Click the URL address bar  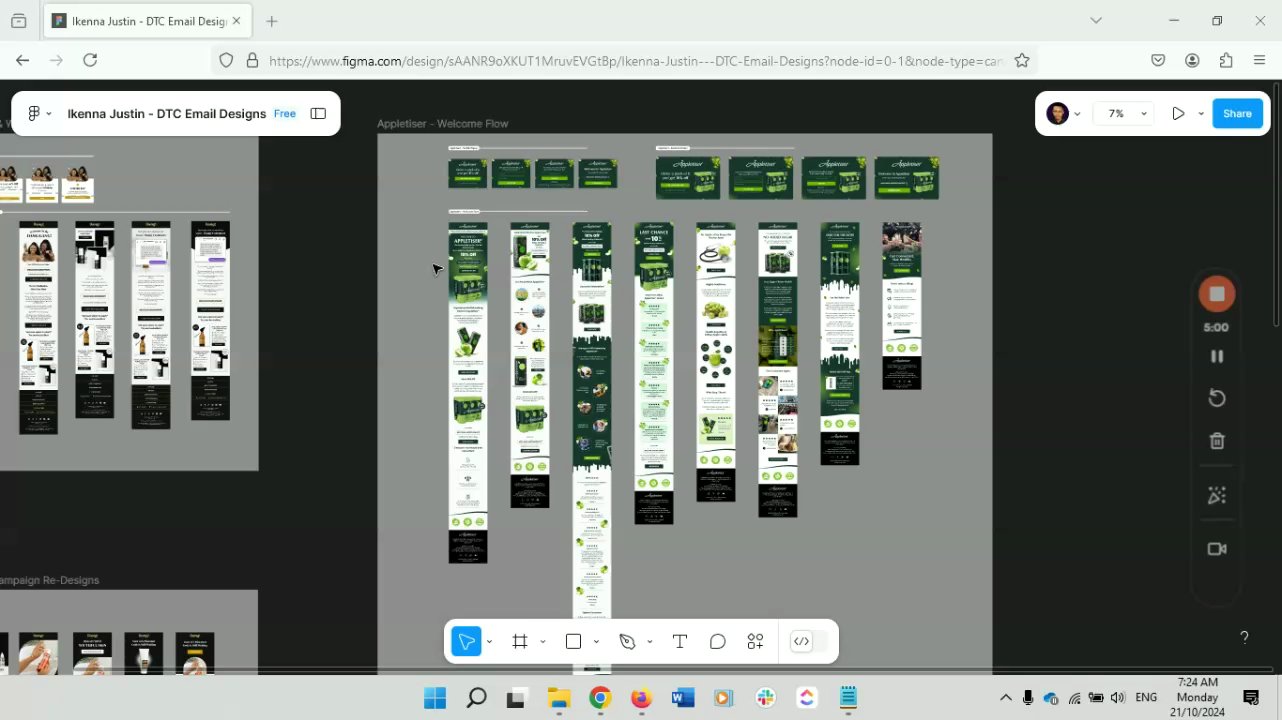(635, 61)
